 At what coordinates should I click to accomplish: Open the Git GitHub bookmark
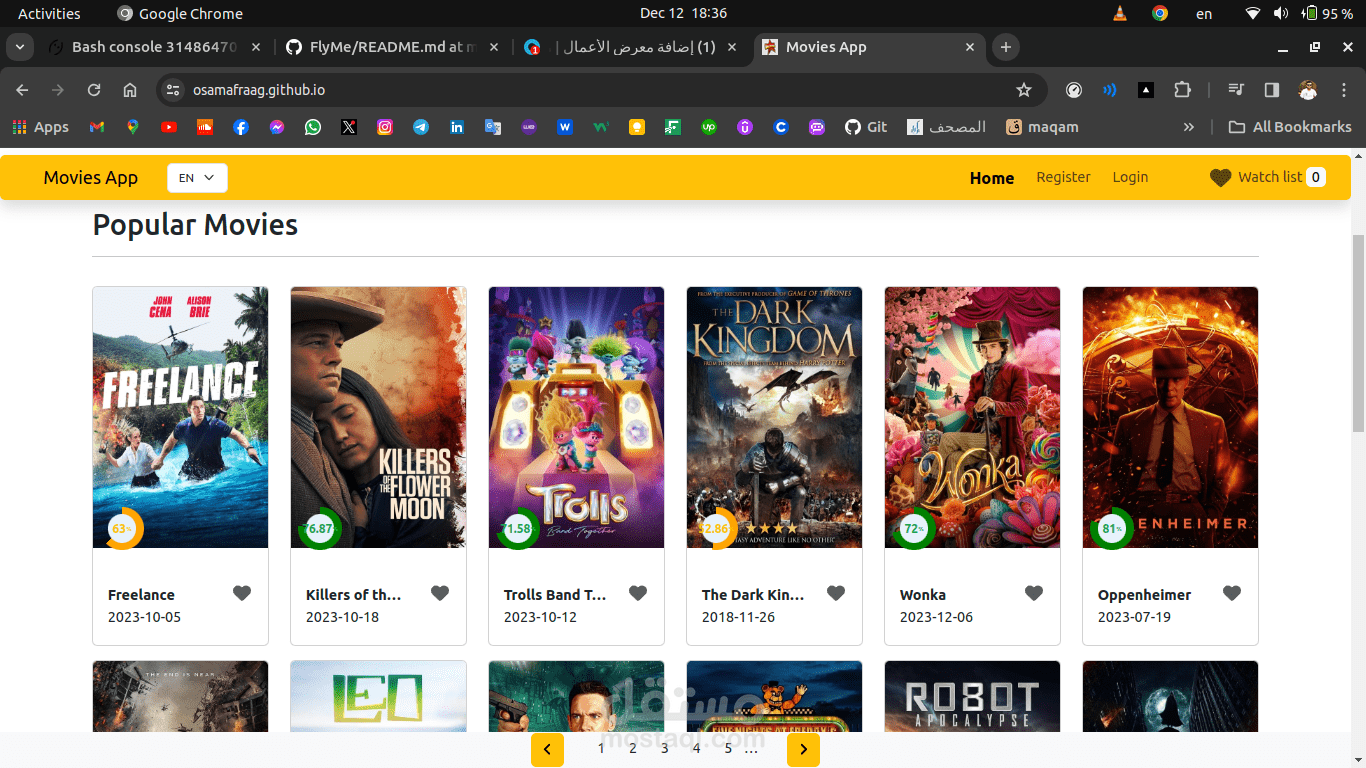866,127
